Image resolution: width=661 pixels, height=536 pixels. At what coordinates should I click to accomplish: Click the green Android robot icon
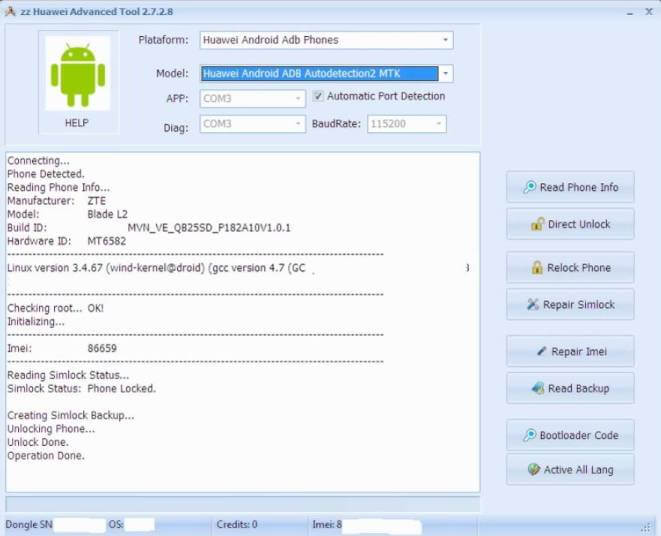pos(78,75)
